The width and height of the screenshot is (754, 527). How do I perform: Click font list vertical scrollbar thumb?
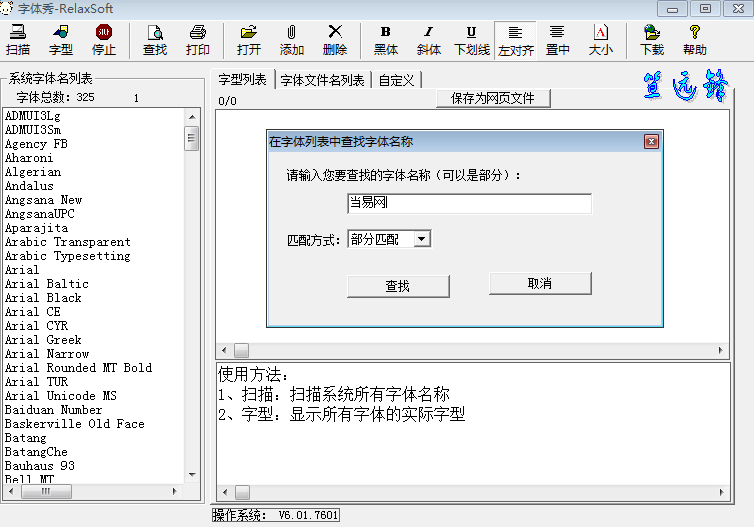pyautogui.click(x=191, y=138)
